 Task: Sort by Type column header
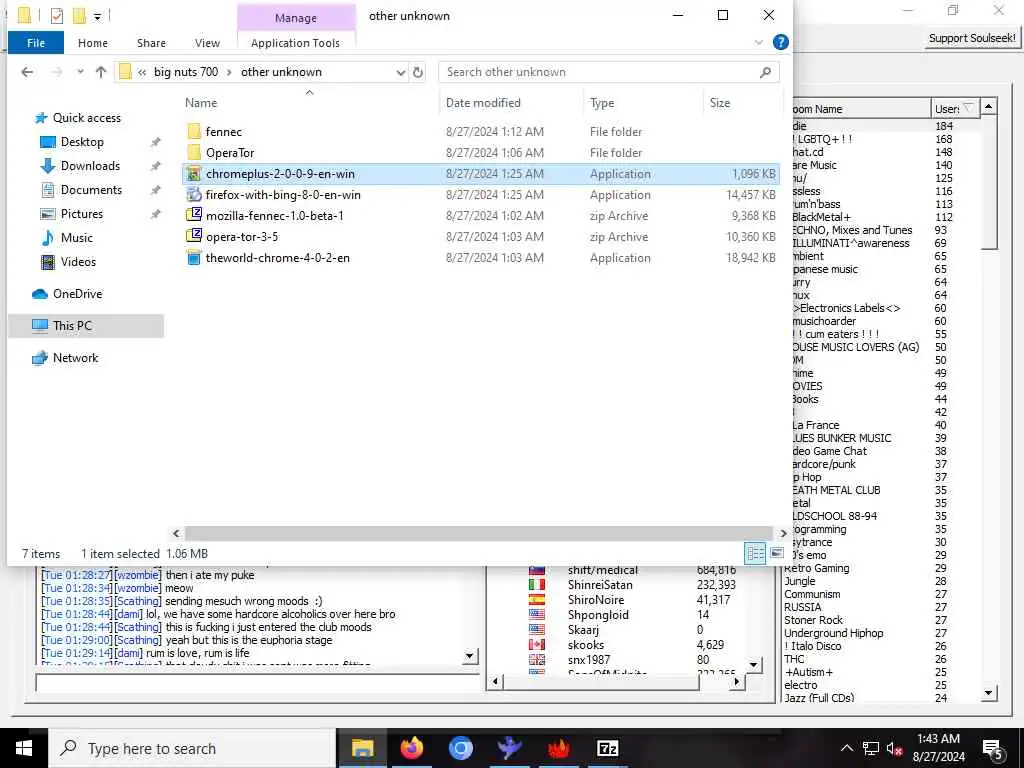602,103
